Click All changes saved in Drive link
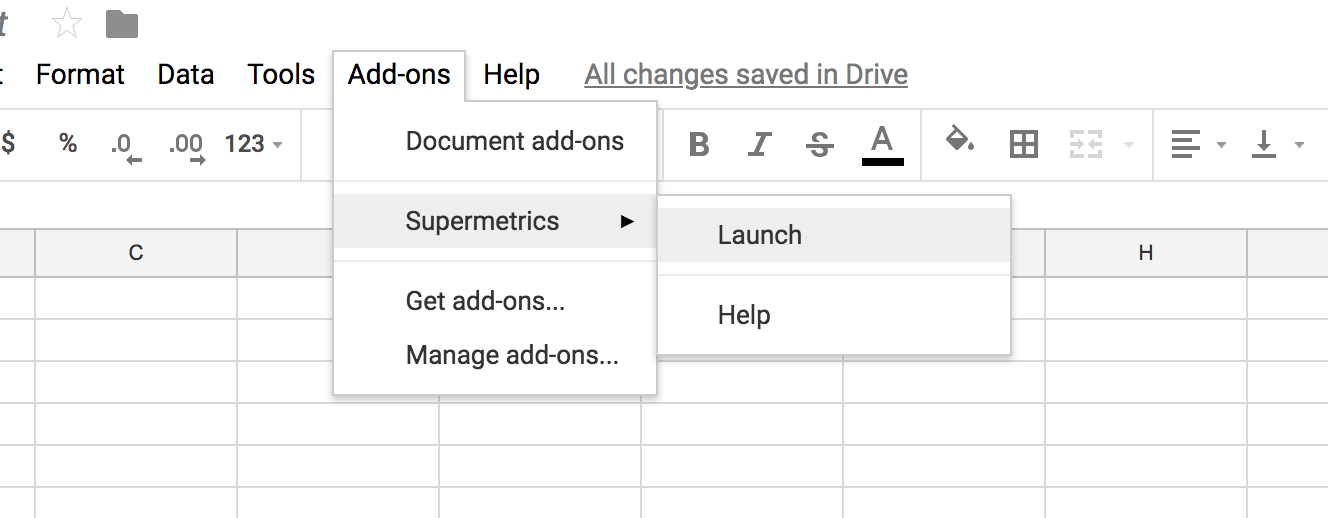The image size is (1328, 518). point(746,75)
